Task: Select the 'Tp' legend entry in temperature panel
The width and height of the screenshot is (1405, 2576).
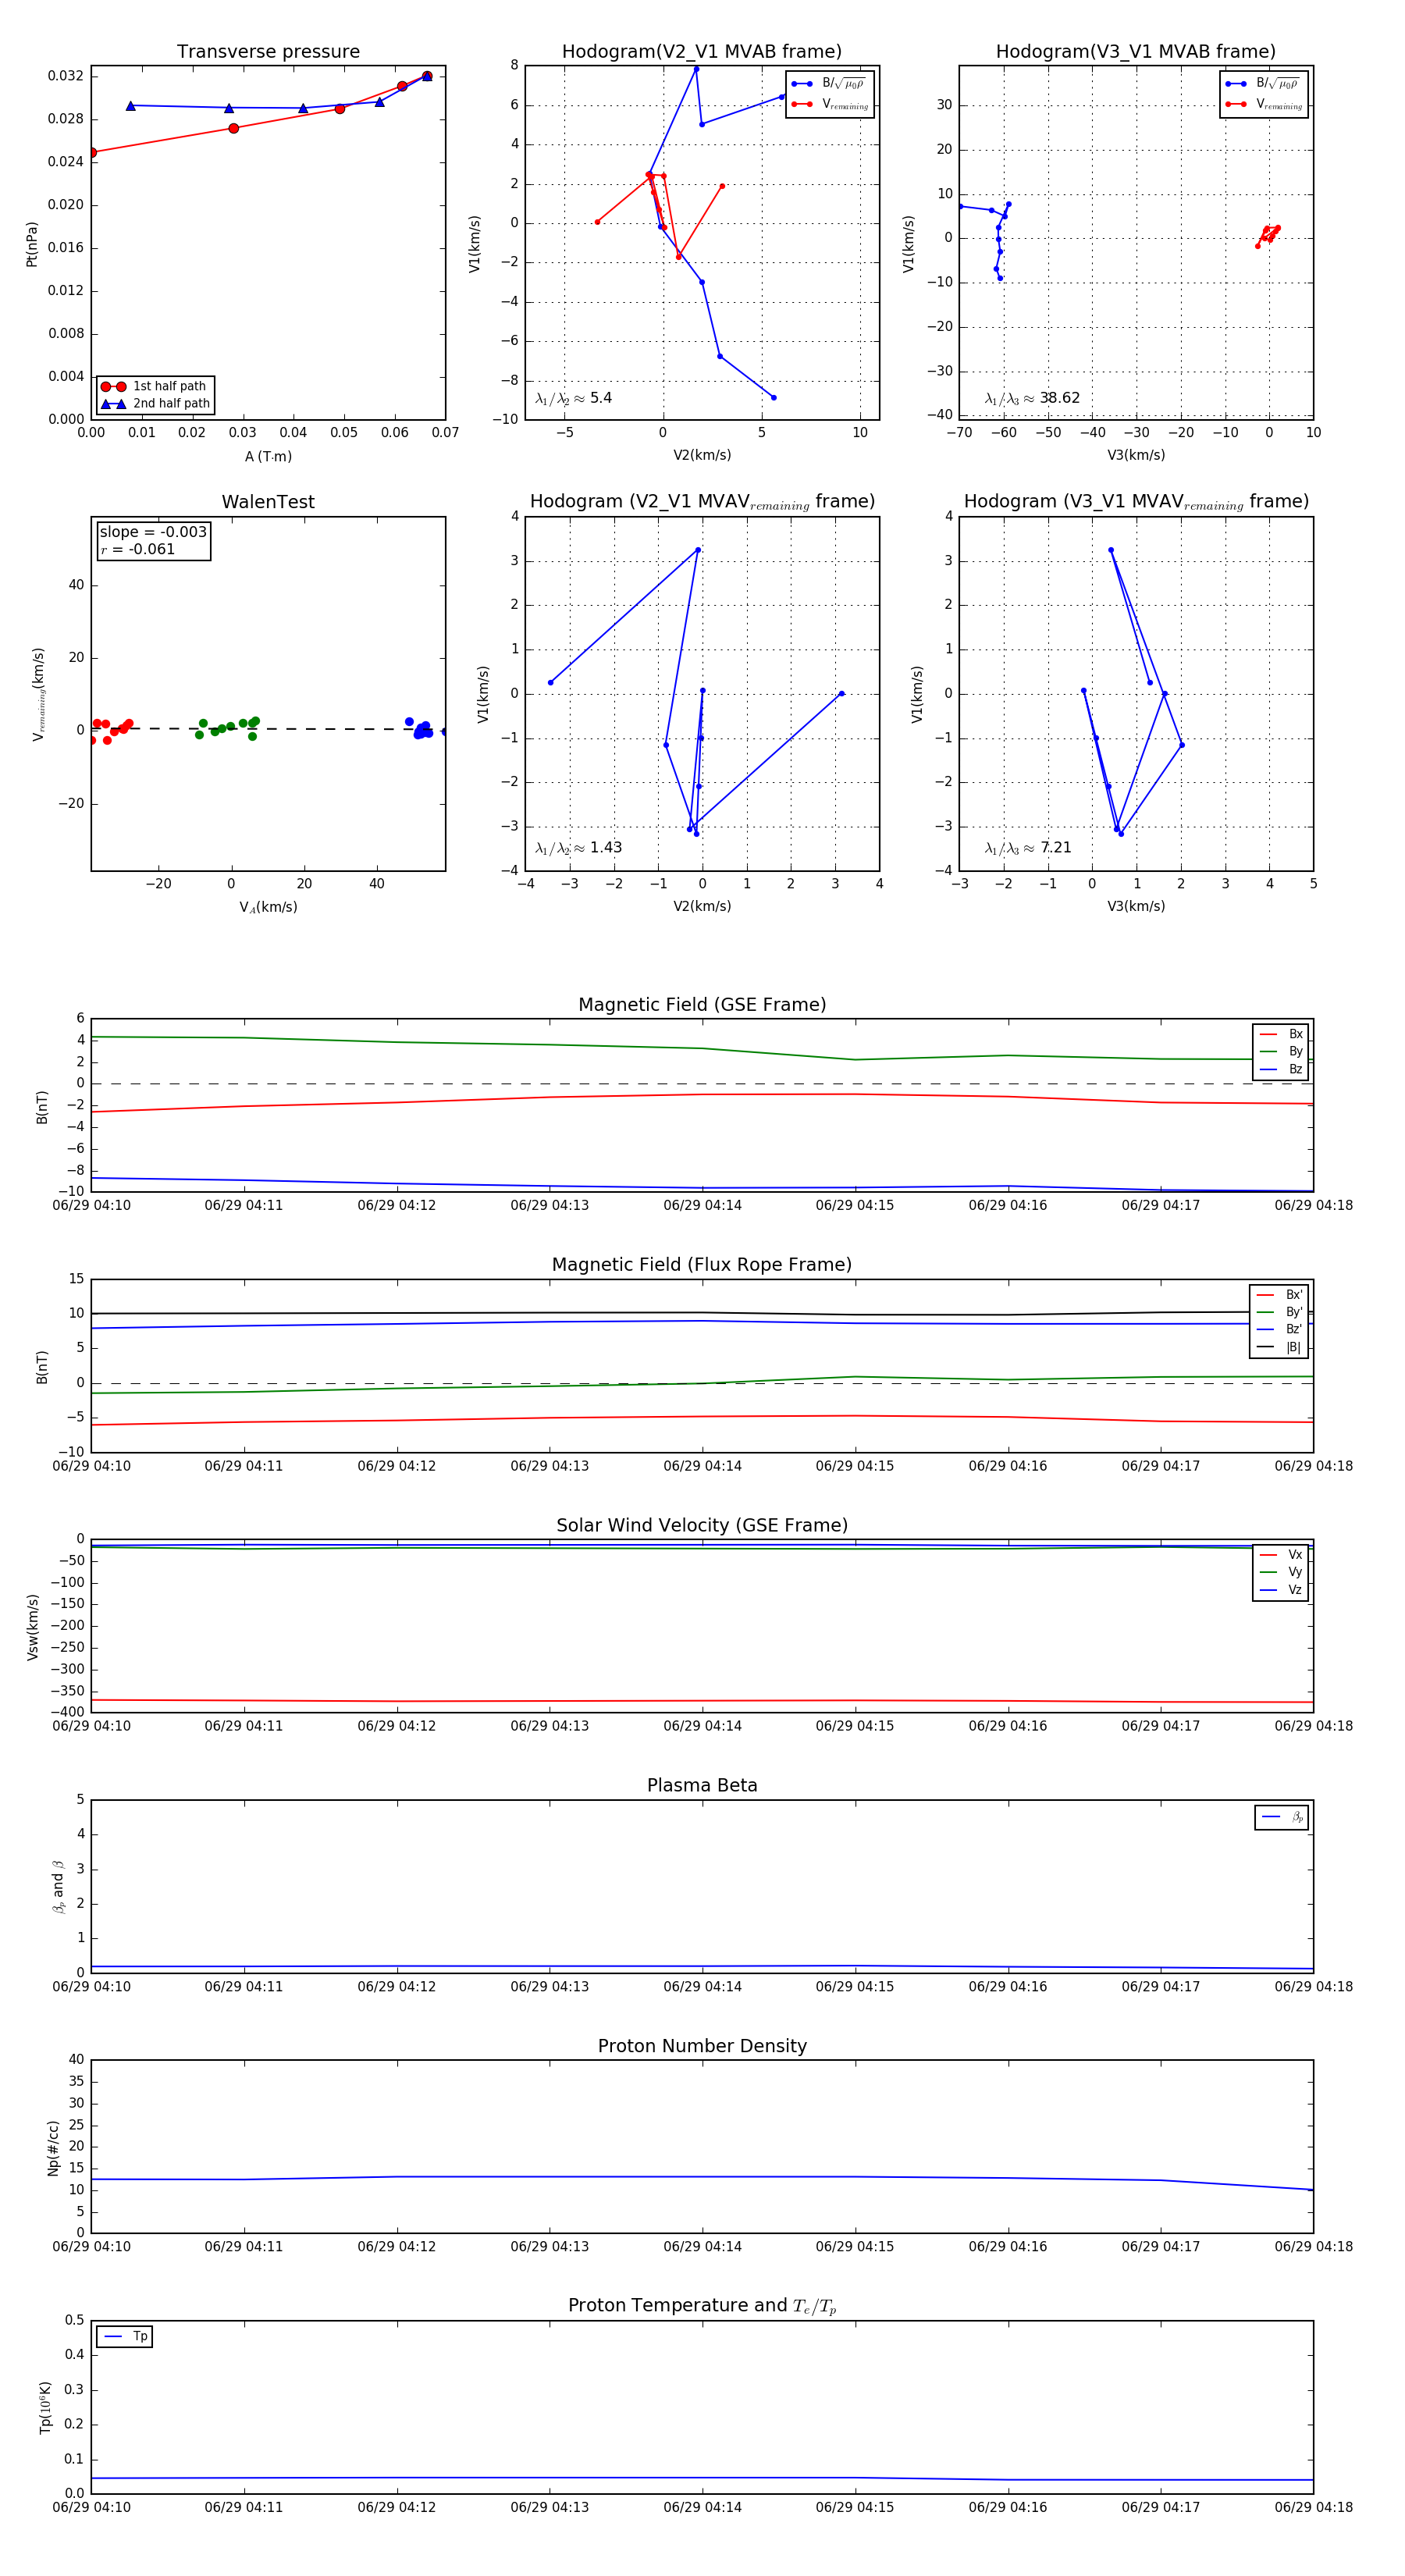Action: (x=126, y=2337)
